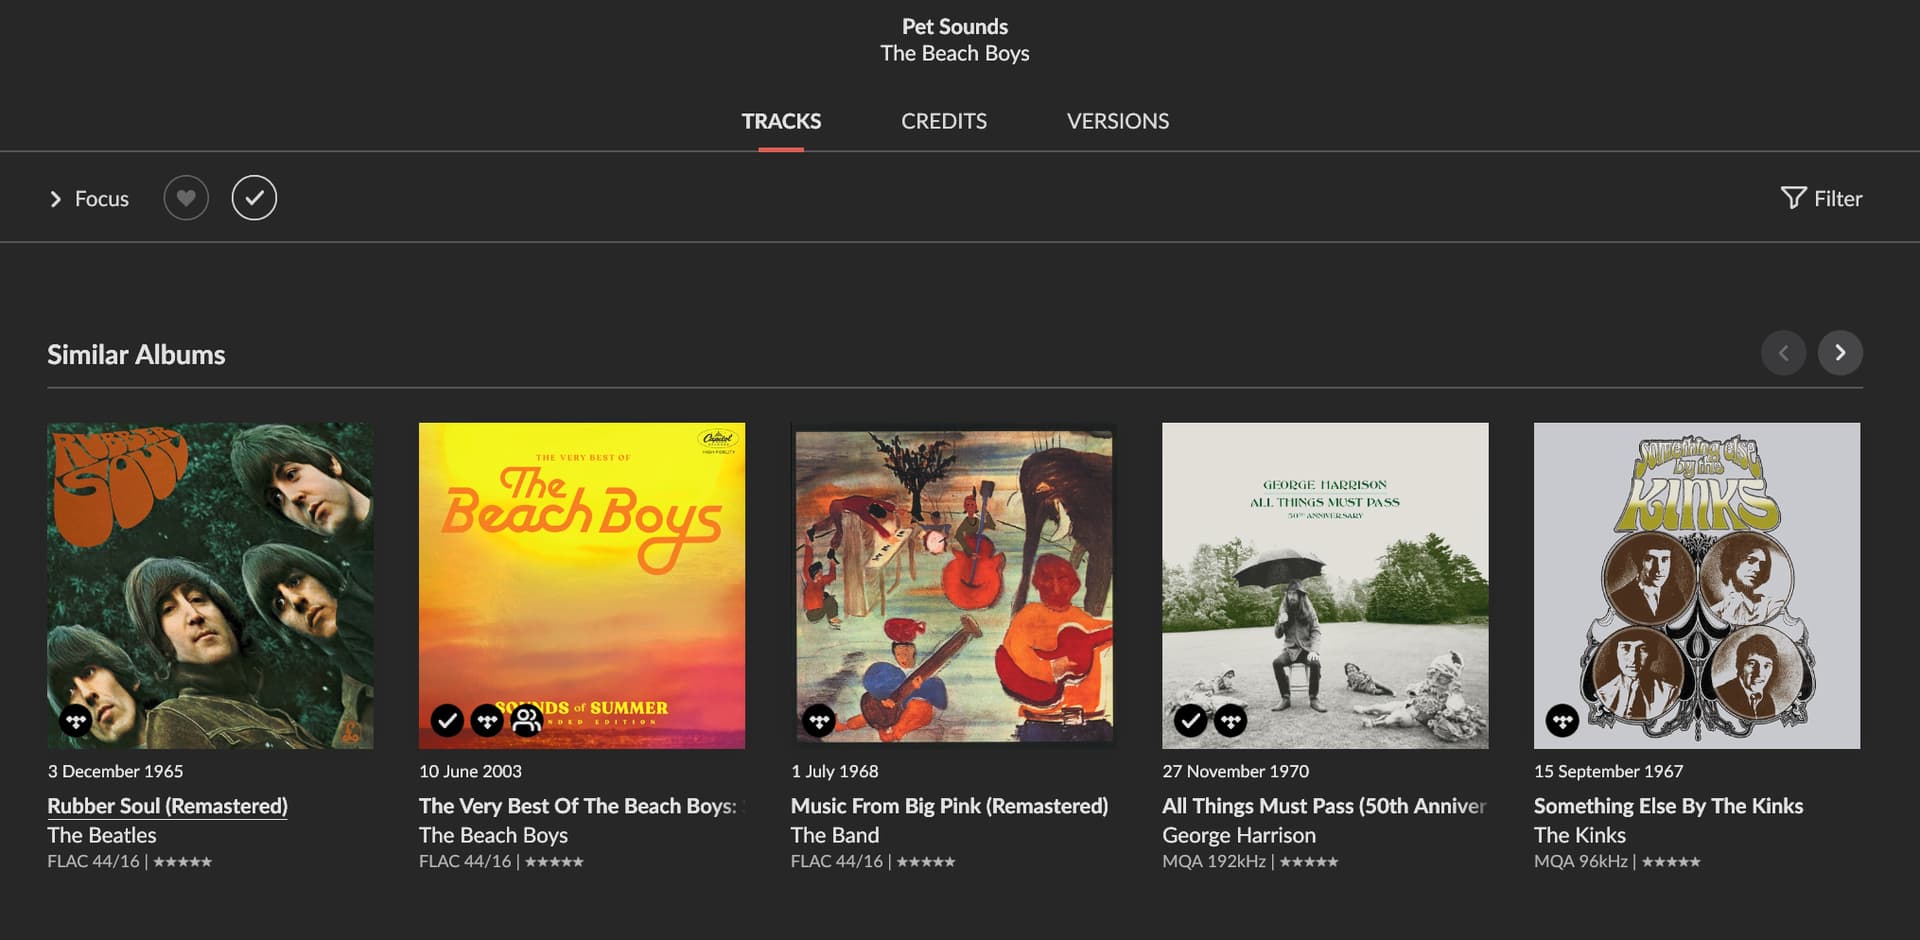The image size is (1920, 940).
Task: Open the Filter funnel
Action: pyautogui.click(x=1821, y=198)
